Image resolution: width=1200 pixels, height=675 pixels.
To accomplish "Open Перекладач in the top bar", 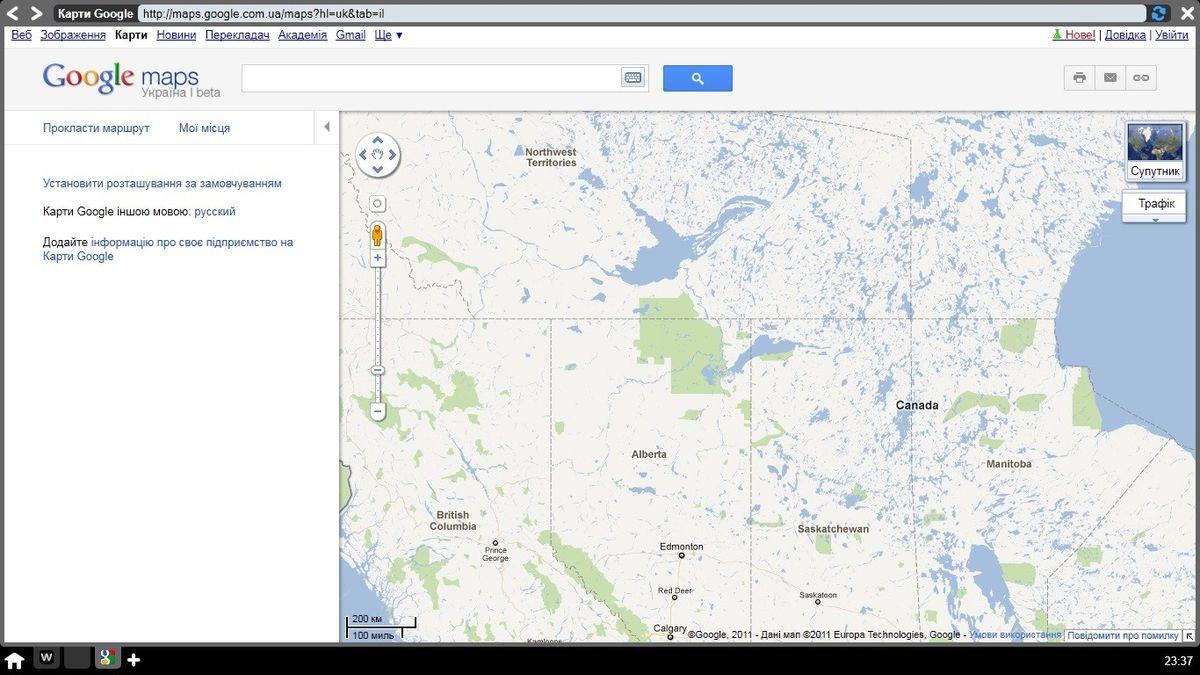I will point(237,35).
